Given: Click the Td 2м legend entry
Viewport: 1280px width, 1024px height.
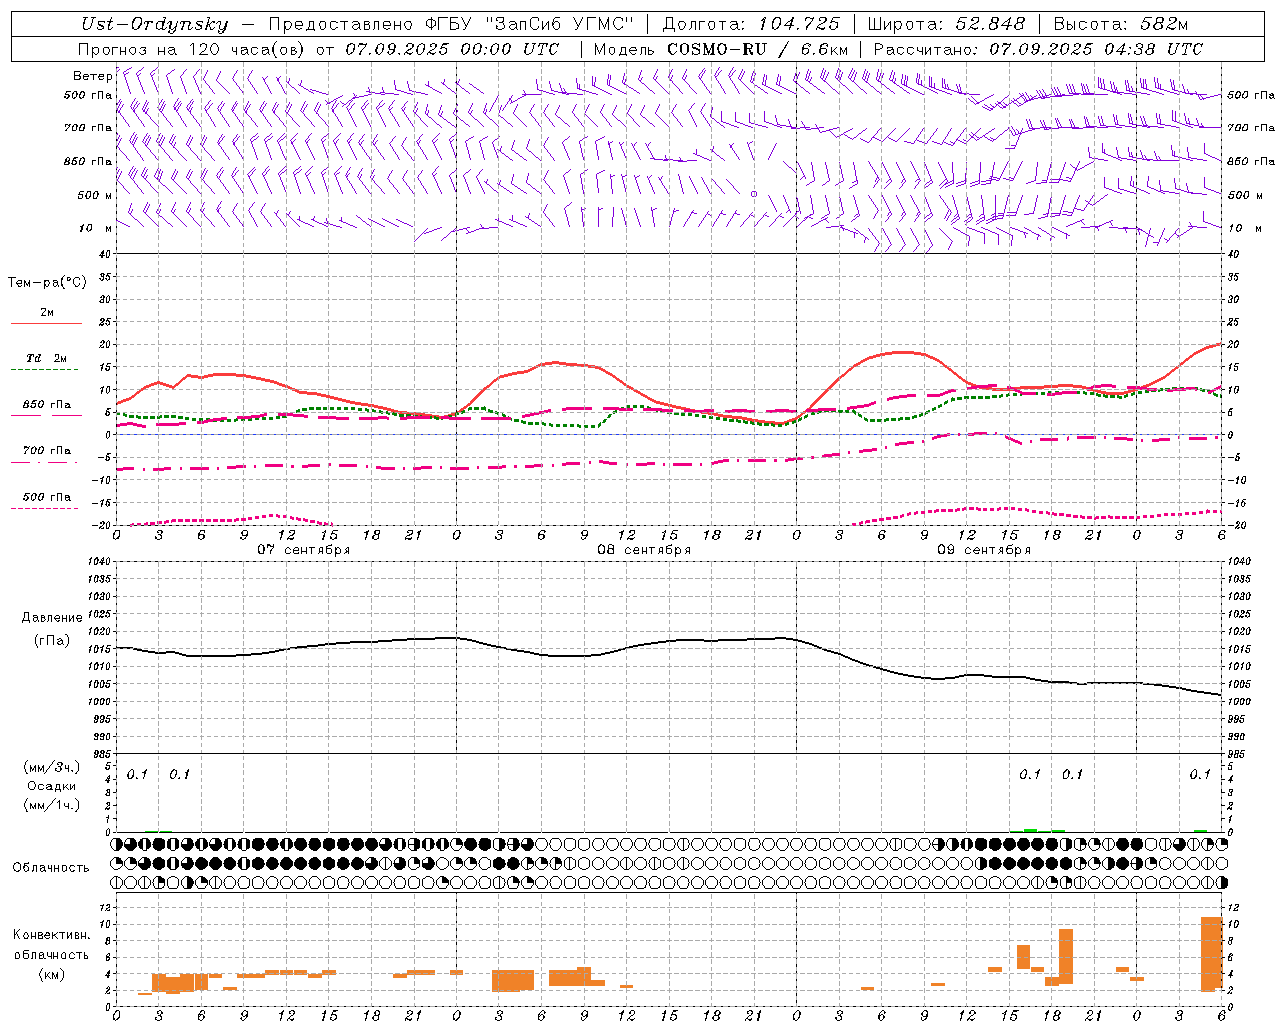Looking at the screenshot, I should click(46, 358).
